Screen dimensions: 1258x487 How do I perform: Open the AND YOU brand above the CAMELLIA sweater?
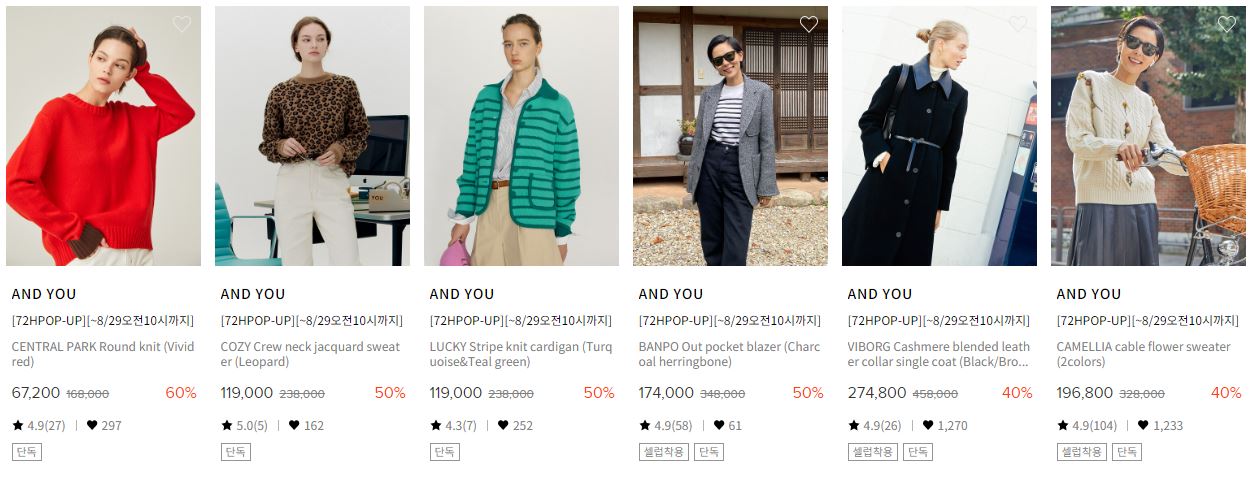click(x=1088, y=294)
